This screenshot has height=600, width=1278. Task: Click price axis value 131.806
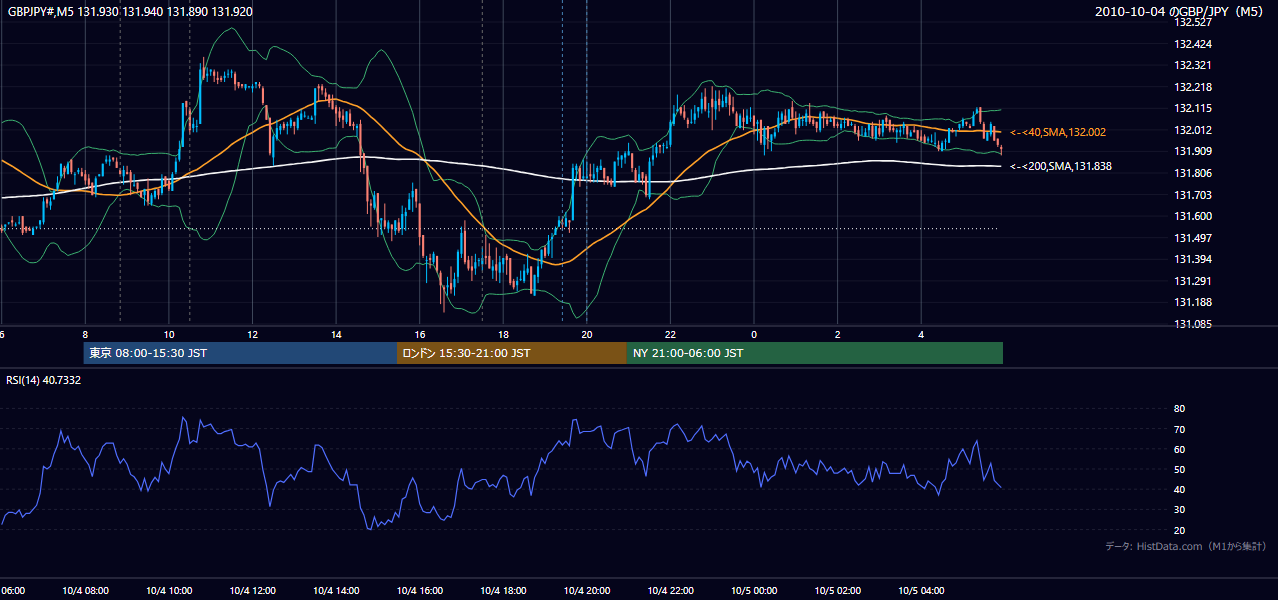(x=1192, y=173)
